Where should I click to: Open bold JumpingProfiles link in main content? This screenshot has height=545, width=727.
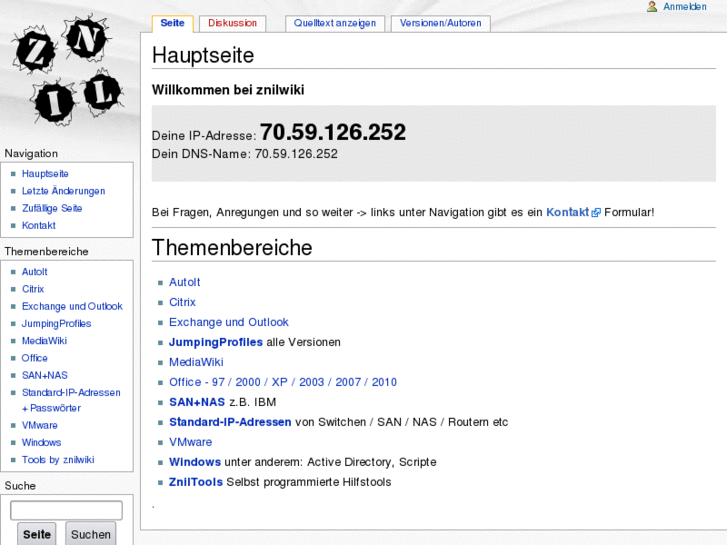(216, 342)
